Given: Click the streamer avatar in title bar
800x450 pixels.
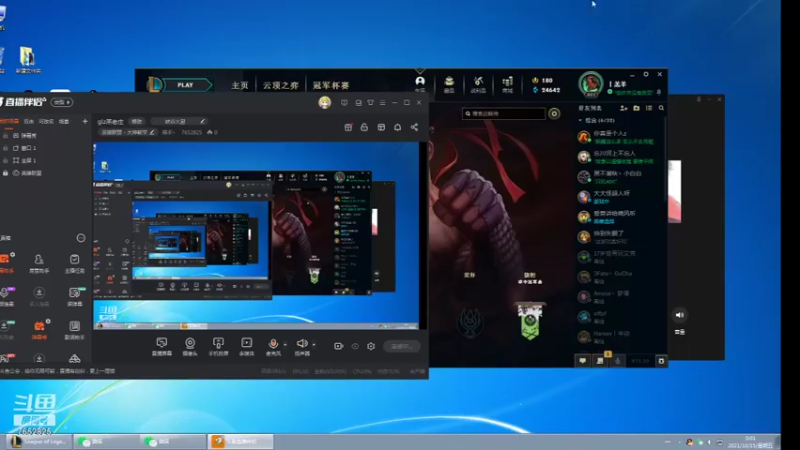Looking at the screenshot, I should click(x=324, y=103).
